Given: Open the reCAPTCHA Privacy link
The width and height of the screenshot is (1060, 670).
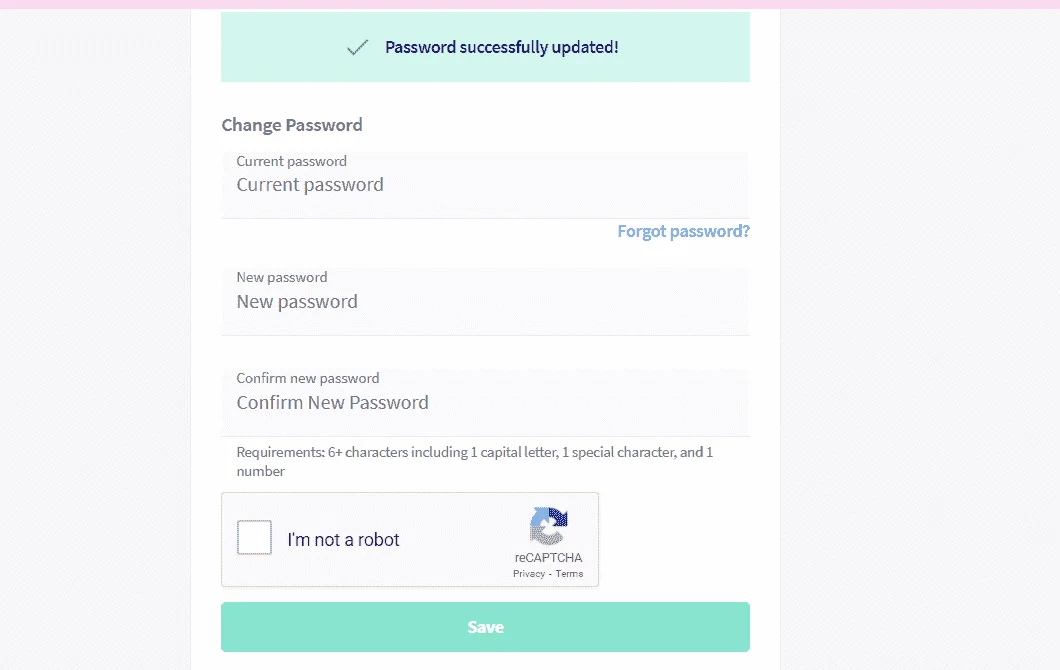Looking at the screenshot, I should coord(529,573).
